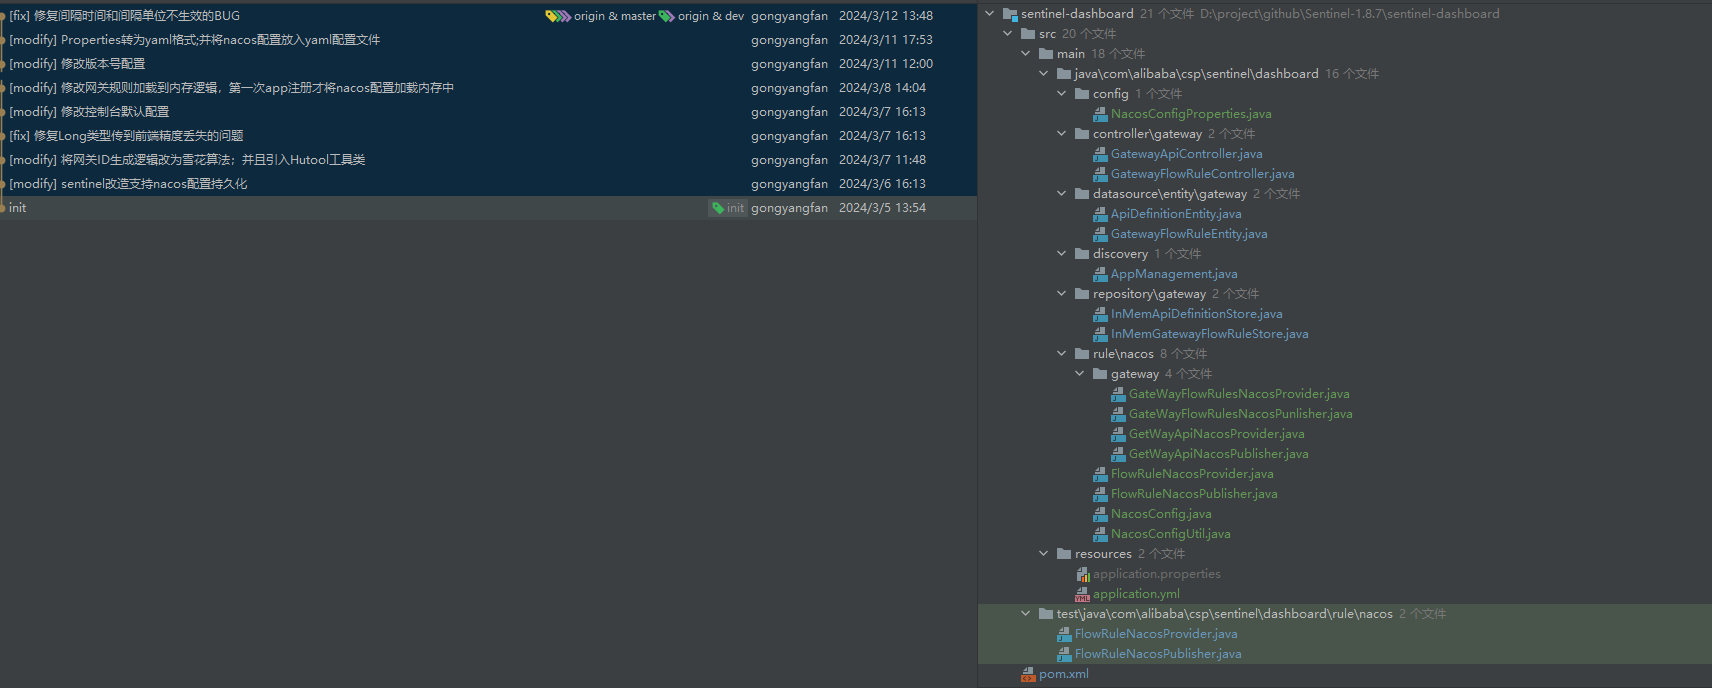Collapse the controller\gateway folder node
Viewport: 1712px width, 688px height.
(x=1062, y=134)
